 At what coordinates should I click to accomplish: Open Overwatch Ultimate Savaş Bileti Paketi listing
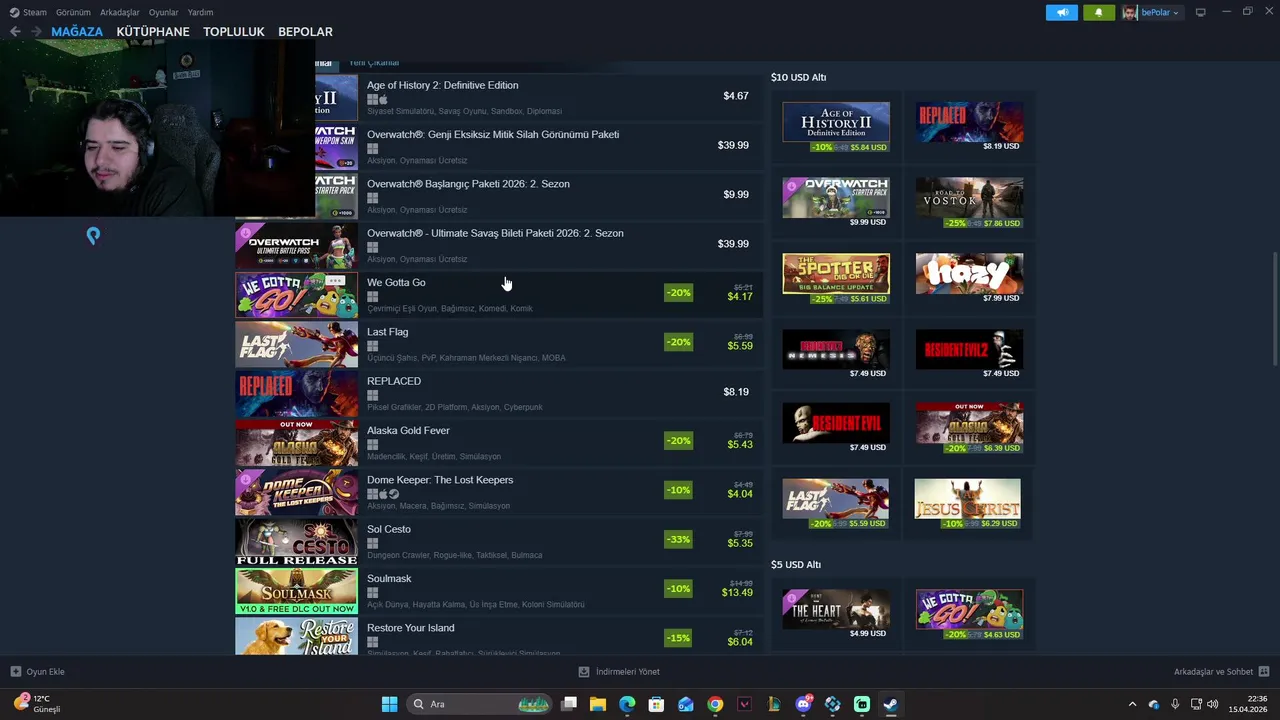498,245
